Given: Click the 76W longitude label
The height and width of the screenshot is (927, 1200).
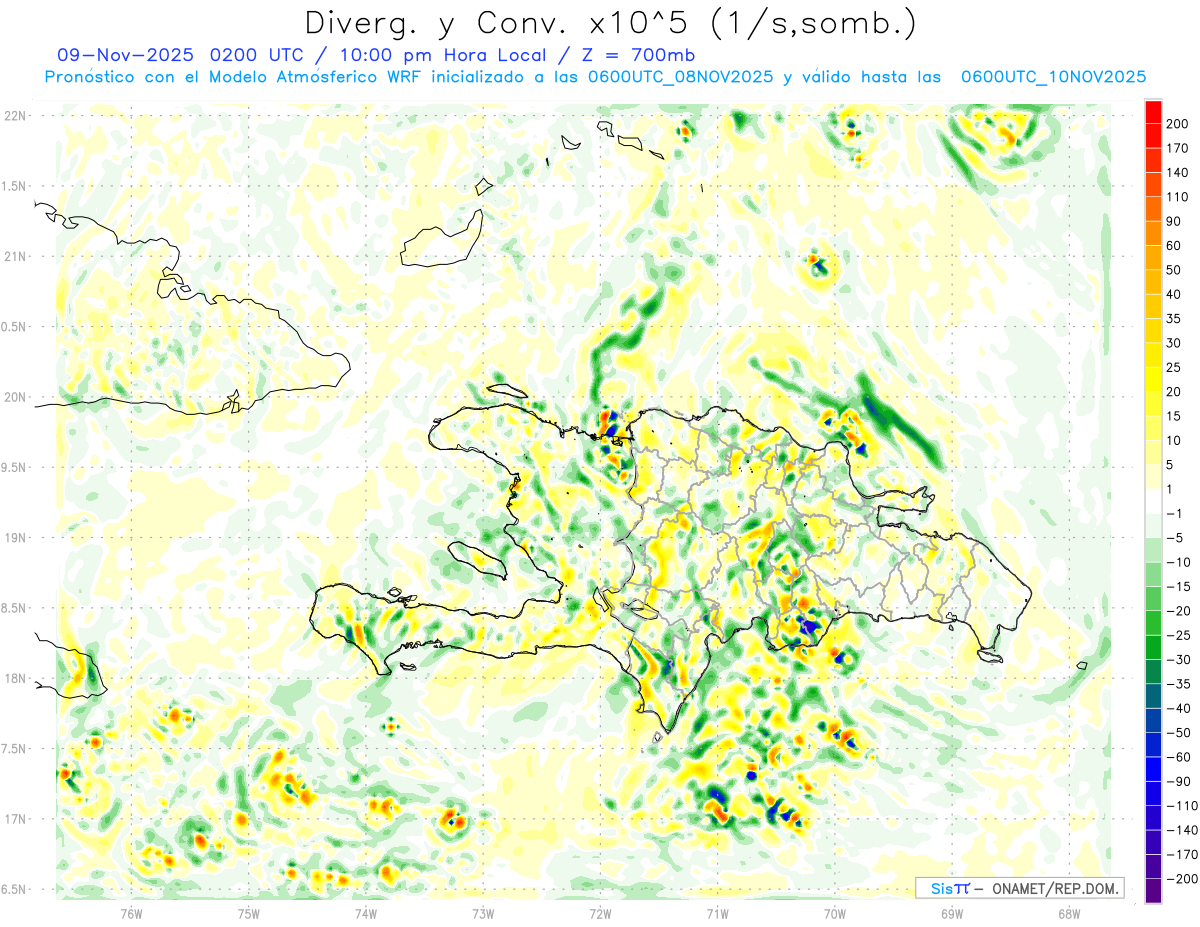Looking at the screenshot, I should [x=131, y=914].
